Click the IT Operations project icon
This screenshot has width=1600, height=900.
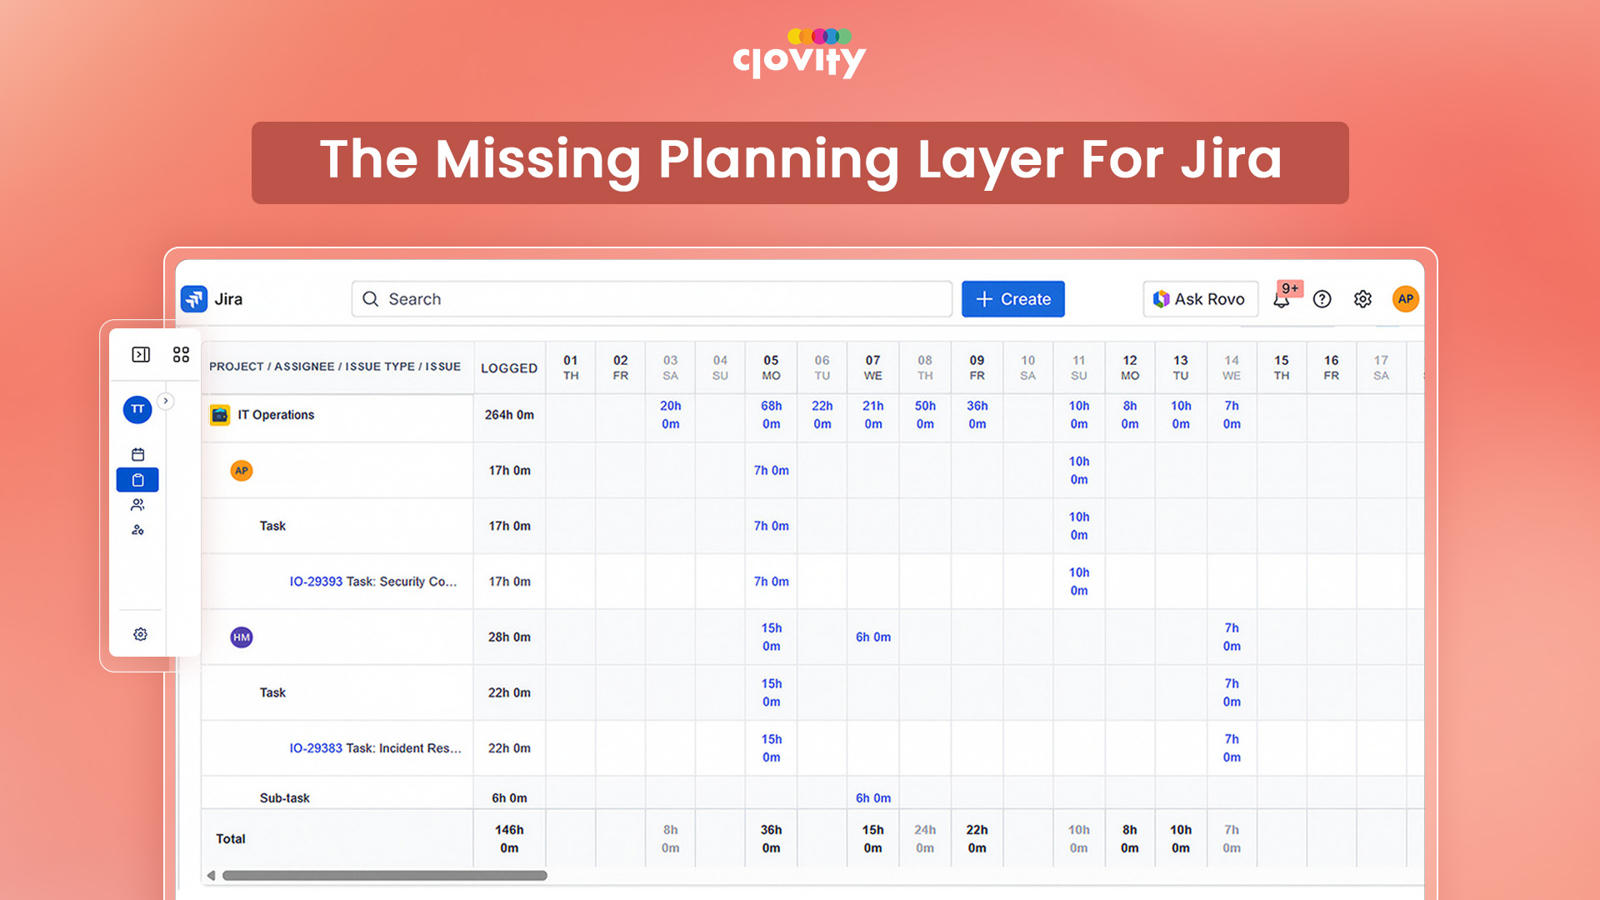[220, 415]
